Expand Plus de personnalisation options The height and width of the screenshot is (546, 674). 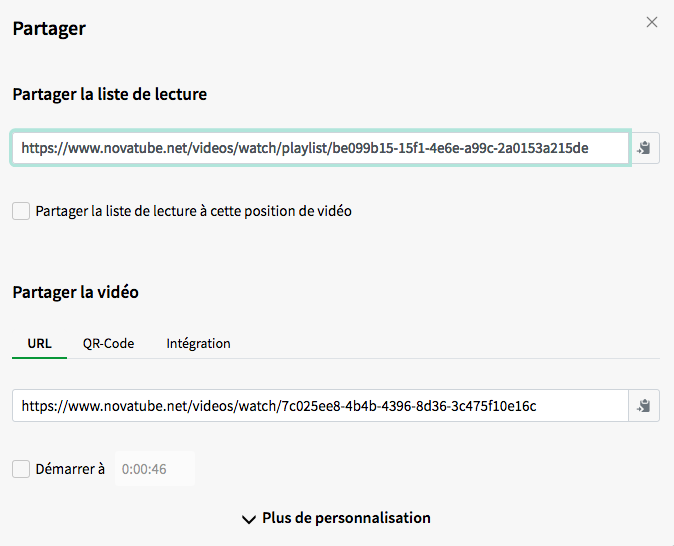(346, 518)
